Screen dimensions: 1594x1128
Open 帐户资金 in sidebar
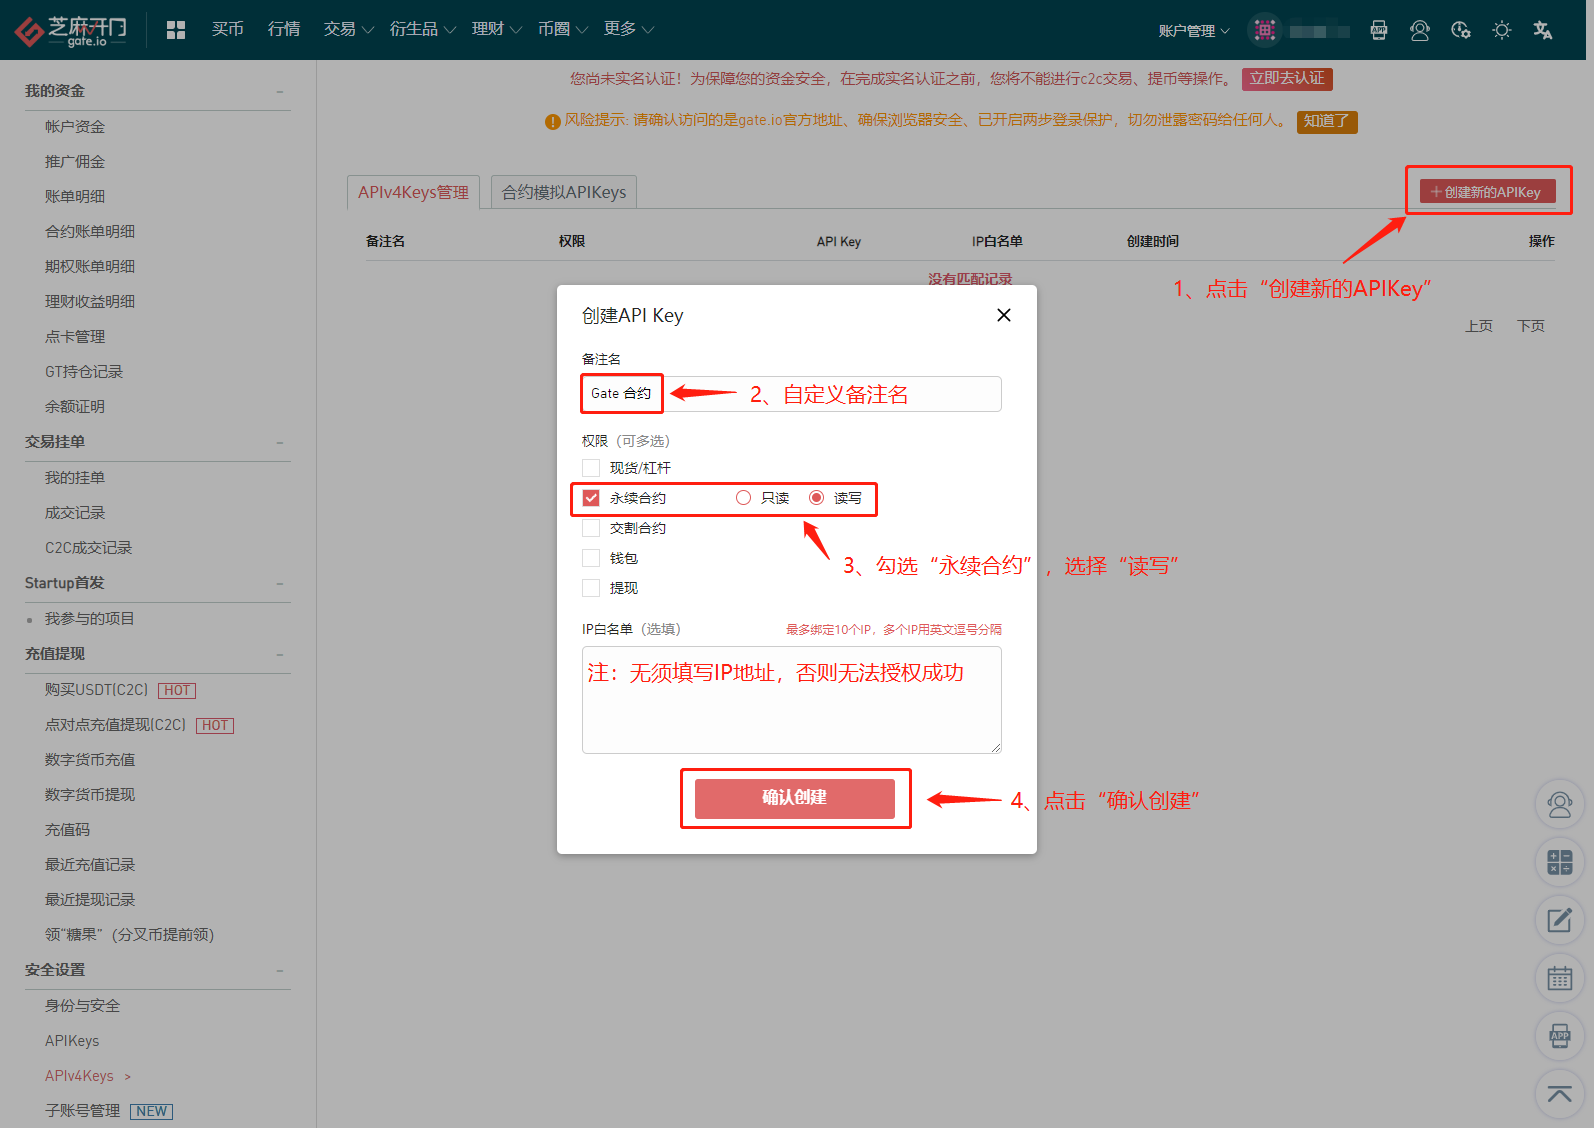tap(75, 126)
